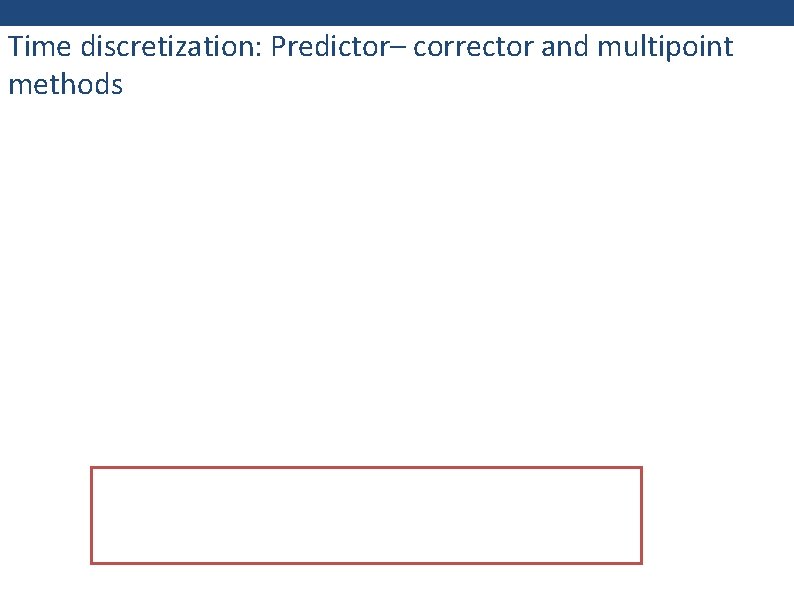This screenshot has width=794, height=595.
Task: Click the bottom-right corner of the red rectangle
Action: [x=641, y=563]
